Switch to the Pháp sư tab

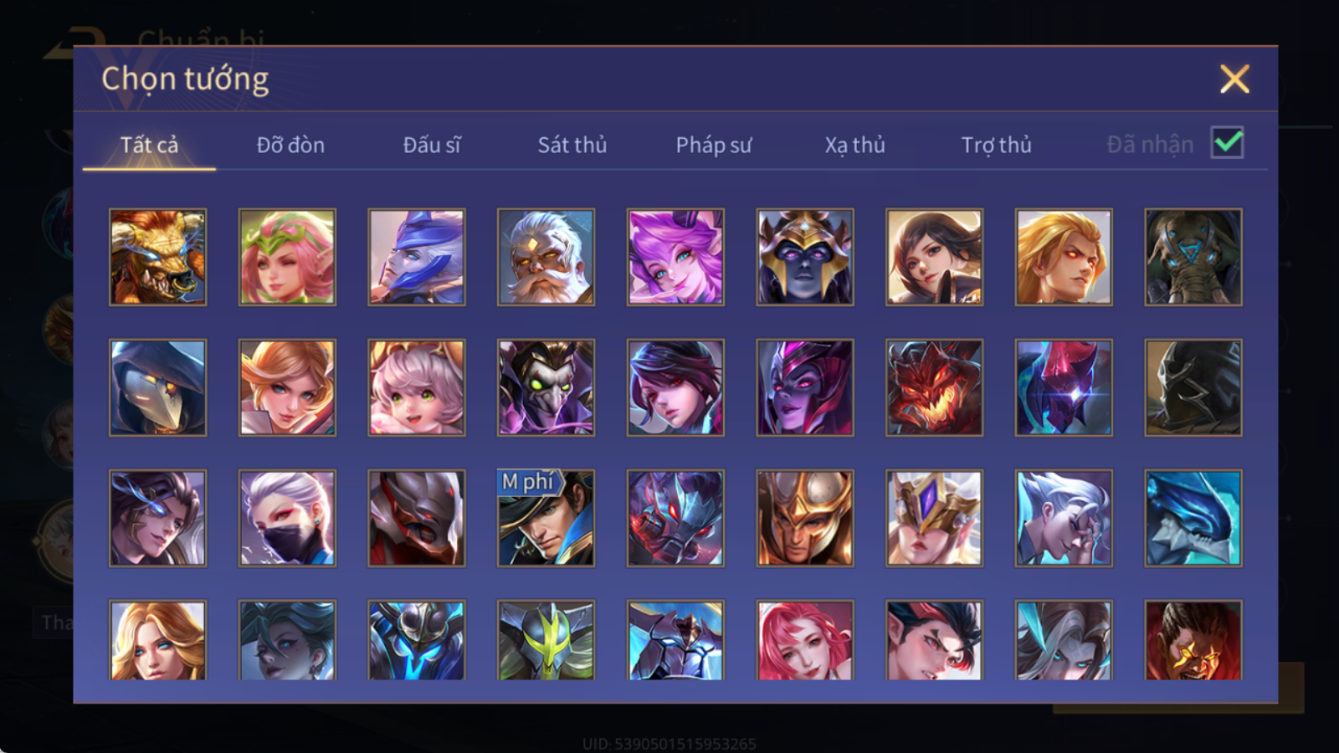pyautogui.click(x=714, y=145)
